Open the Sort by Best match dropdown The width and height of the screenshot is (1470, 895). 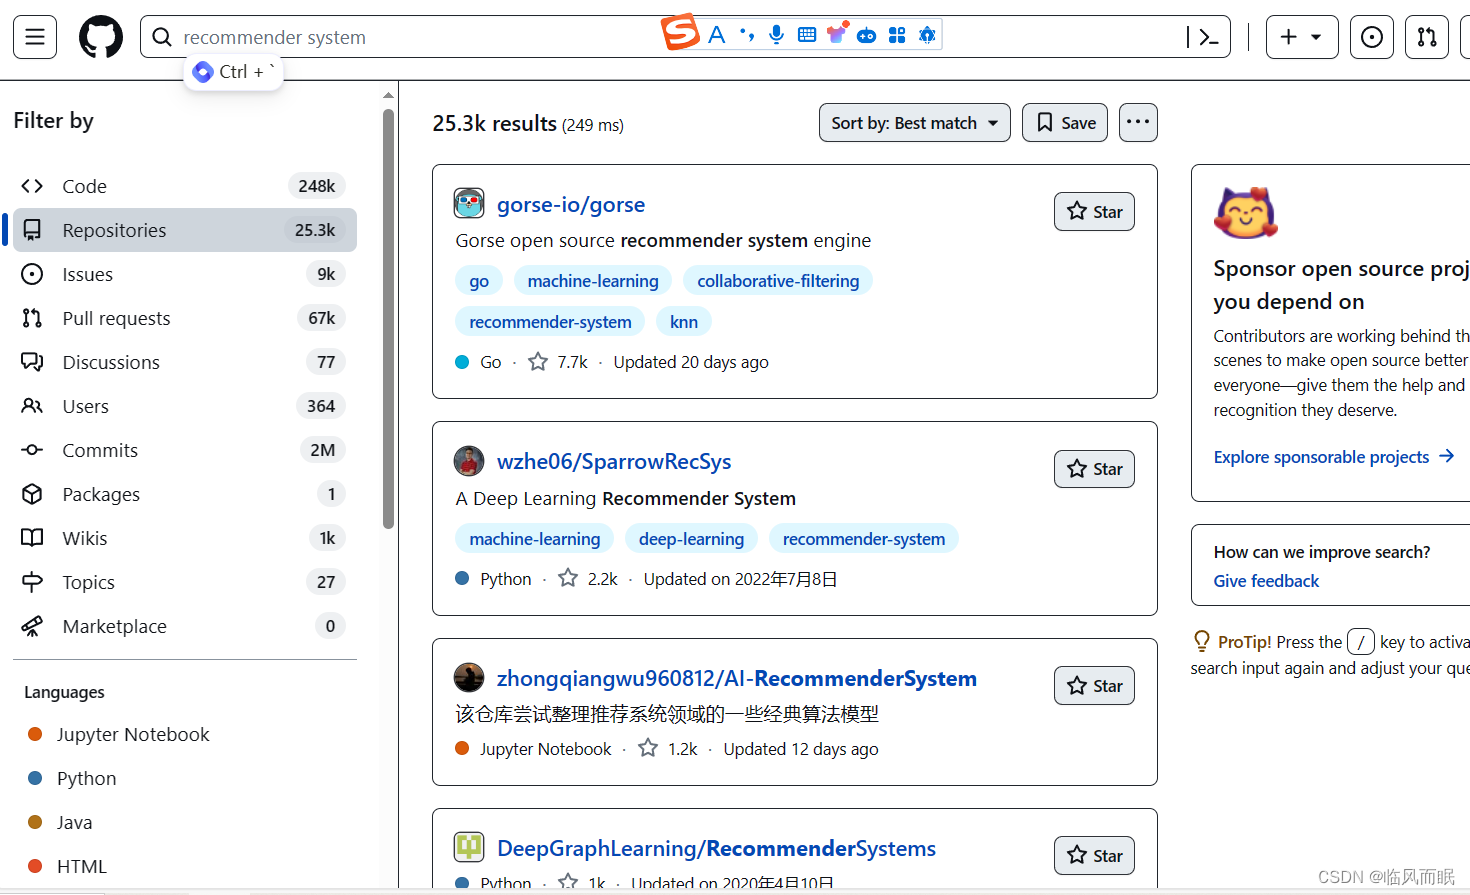point(915,123)
